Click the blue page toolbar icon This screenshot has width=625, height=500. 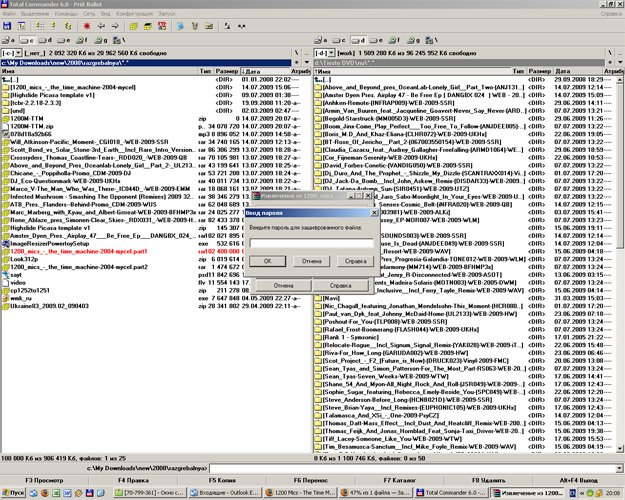click(181, 26)
